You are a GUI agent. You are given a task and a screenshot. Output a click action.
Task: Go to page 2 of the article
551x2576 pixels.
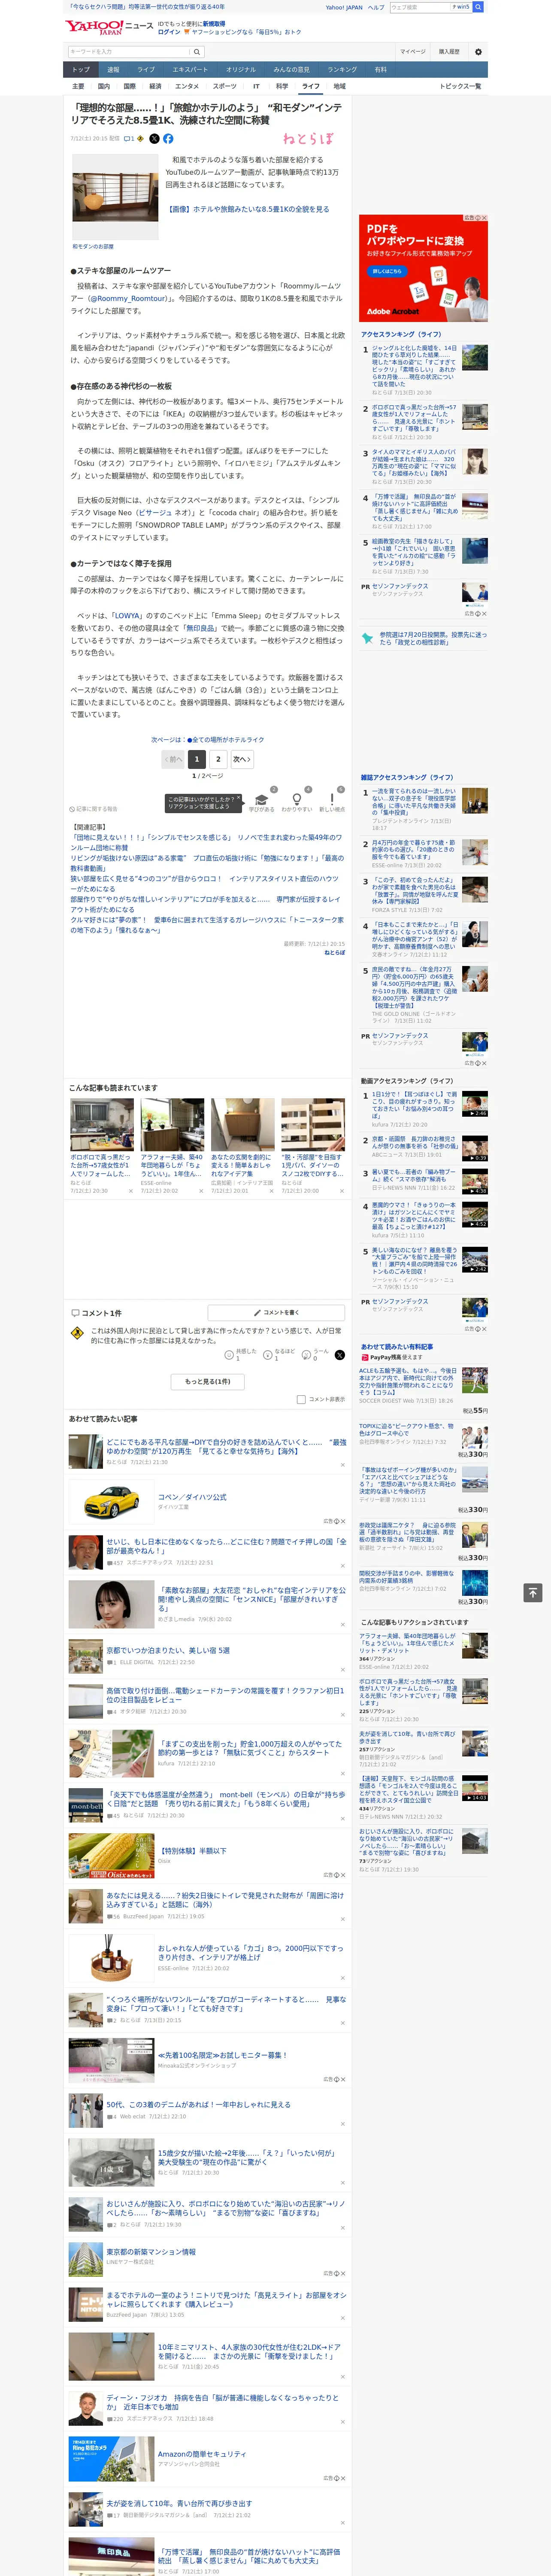pyautogui.click(x=218, y=759)
